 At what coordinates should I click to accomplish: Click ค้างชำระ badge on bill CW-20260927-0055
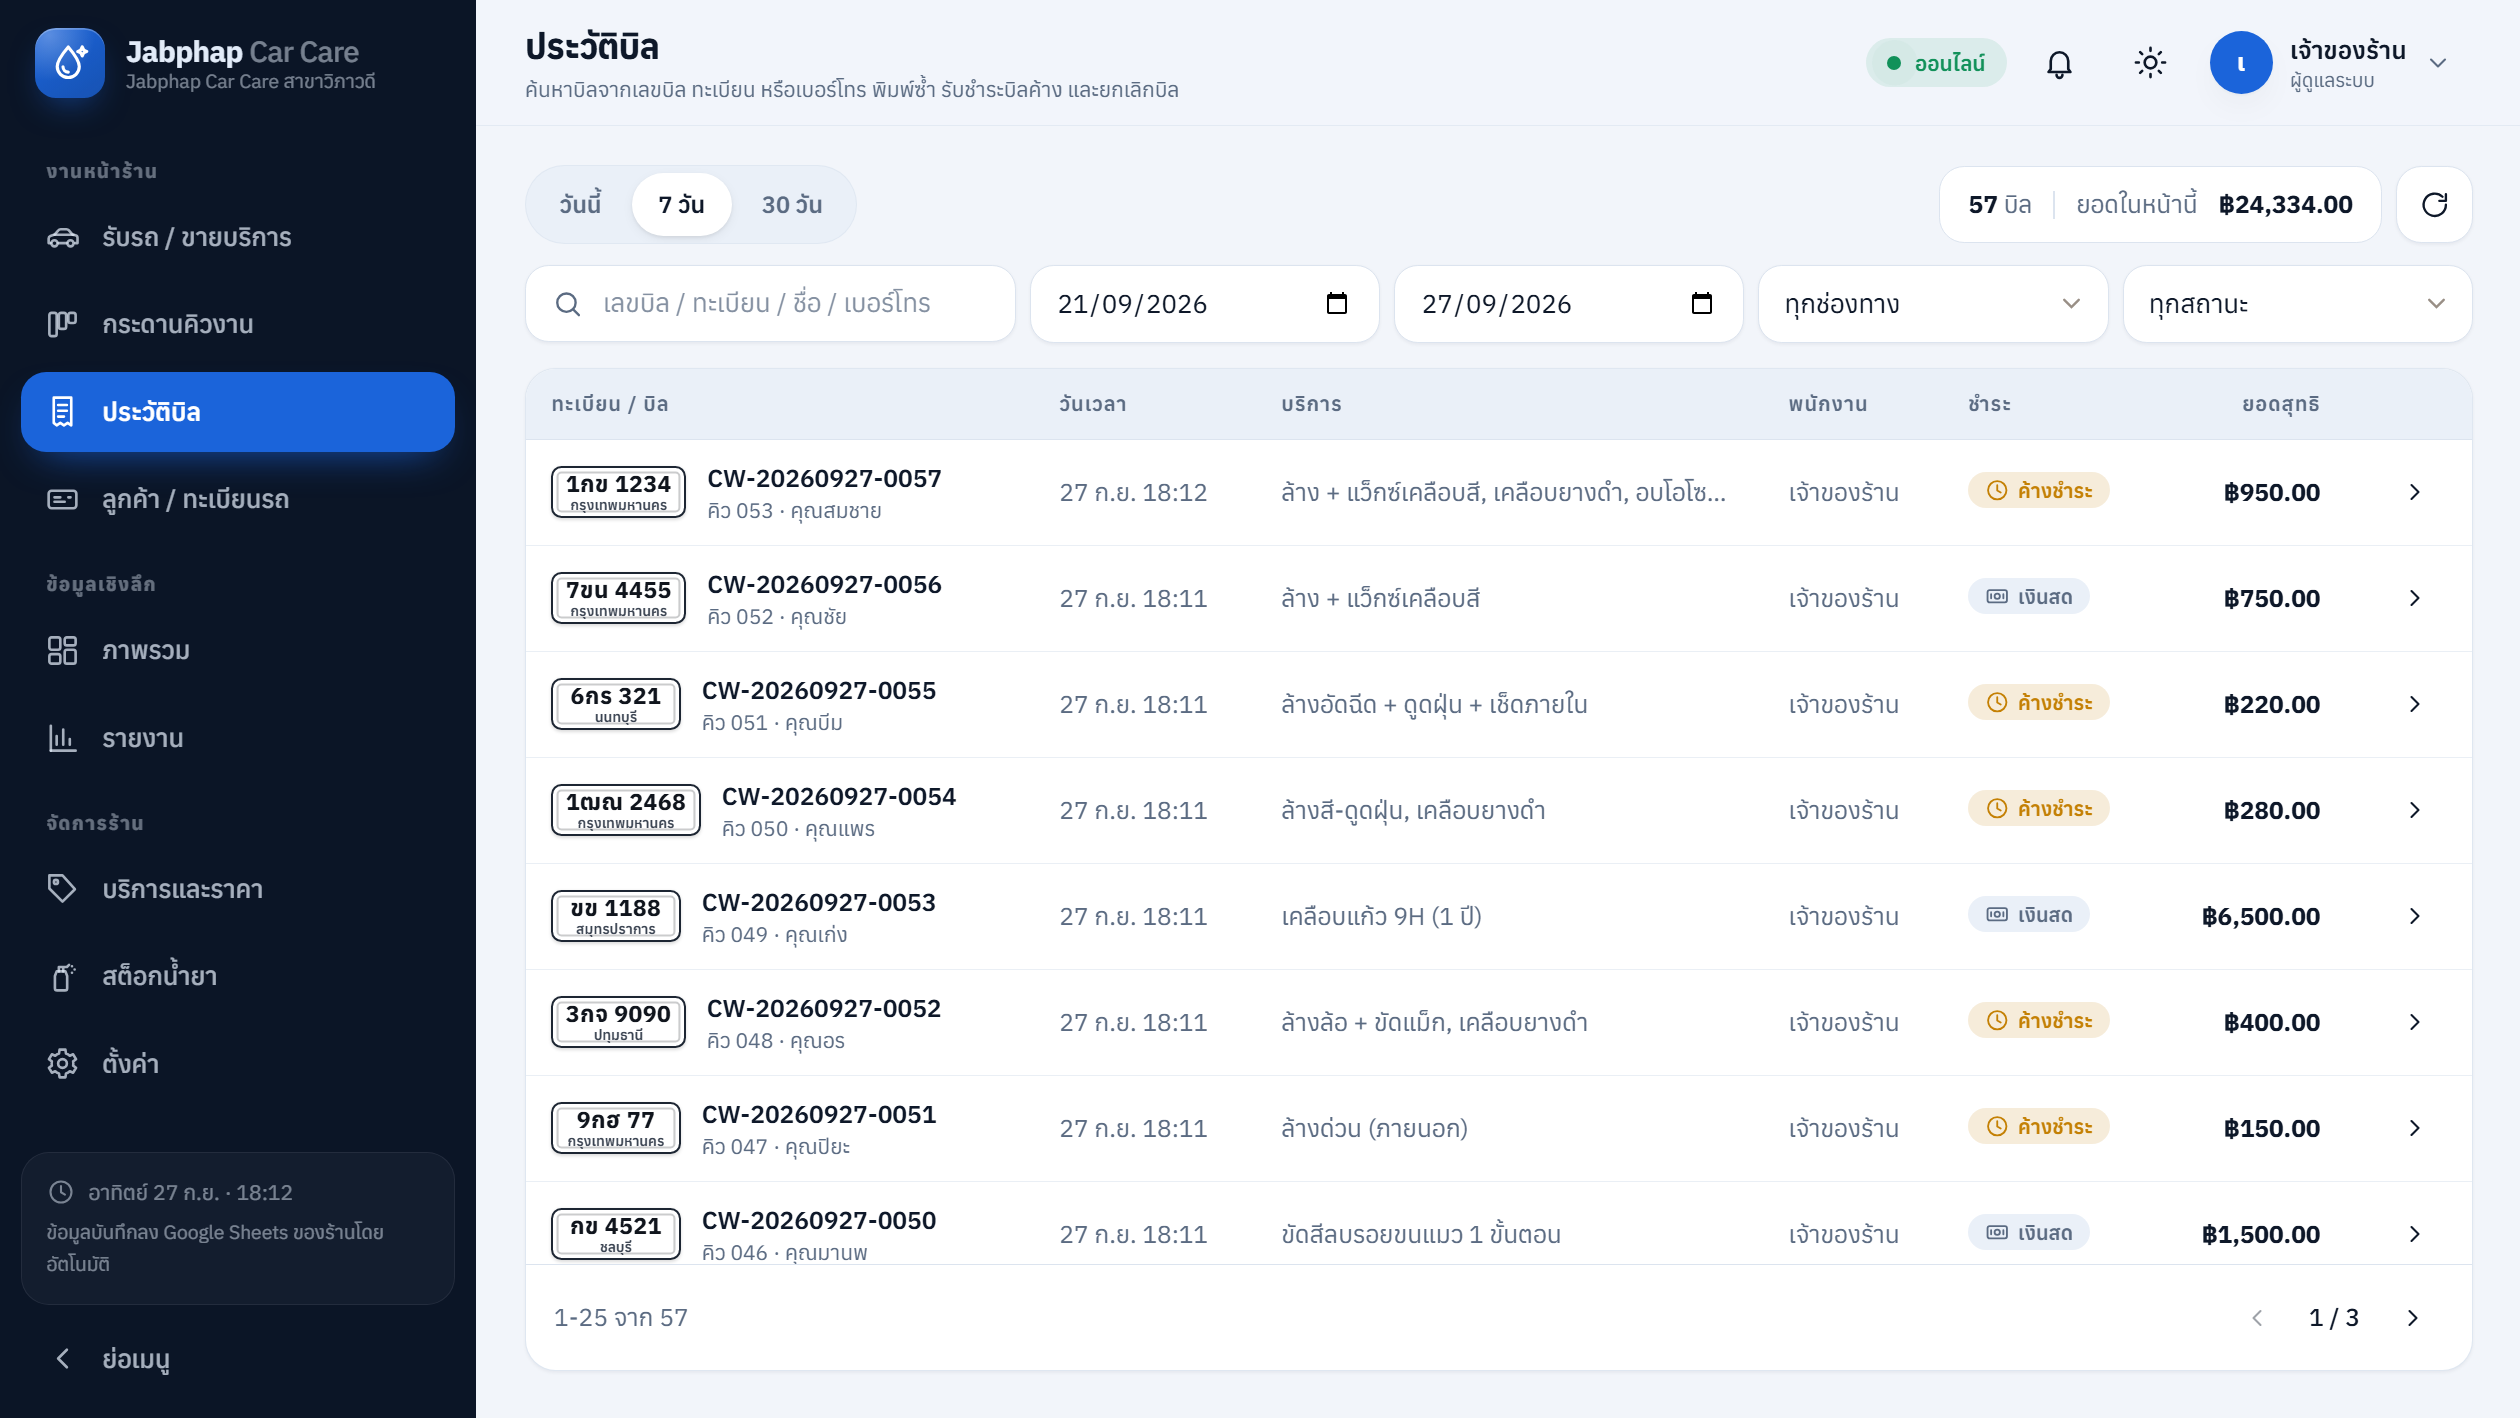tap(2038, 703)
